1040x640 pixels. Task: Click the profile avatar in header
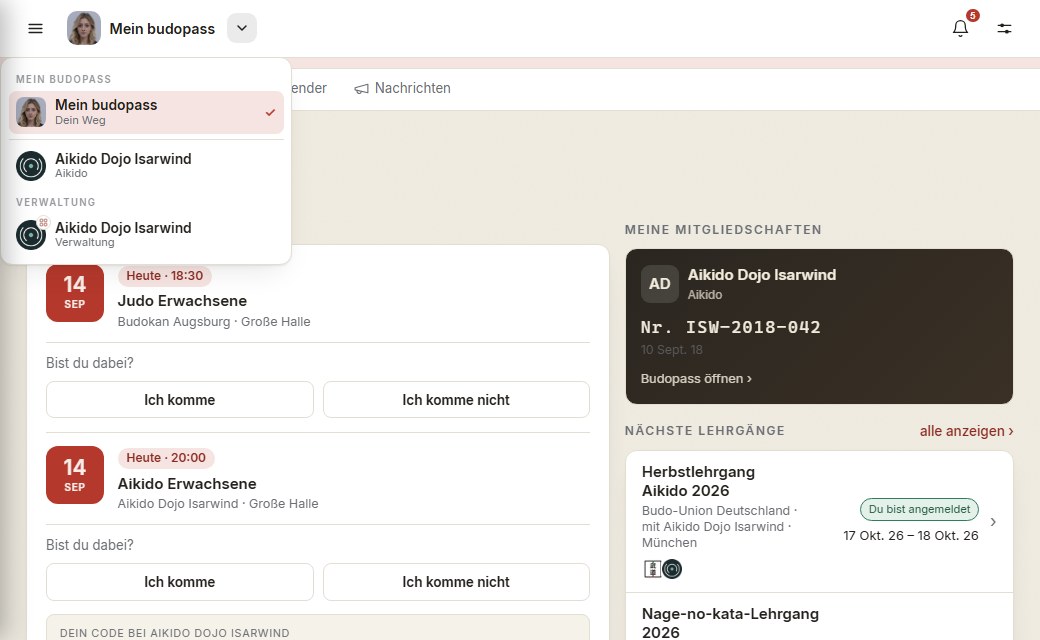[x=84, y=28]
